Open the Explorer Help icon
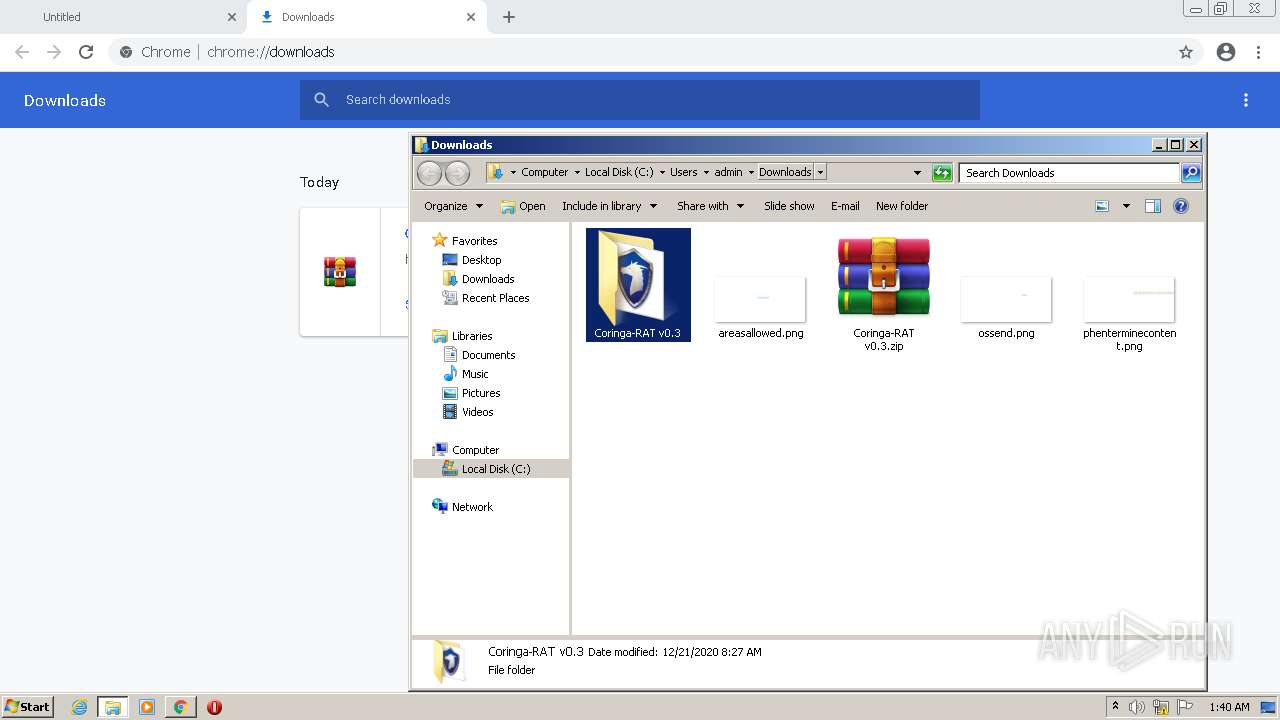The image size is (1280, 720). 1181,206
